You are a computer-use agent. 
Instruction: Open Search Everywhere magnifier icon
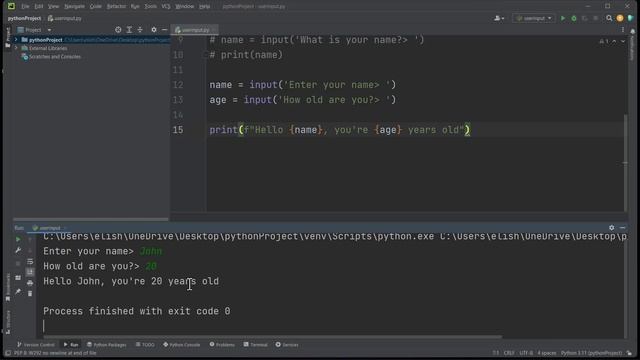coord(609,18)
